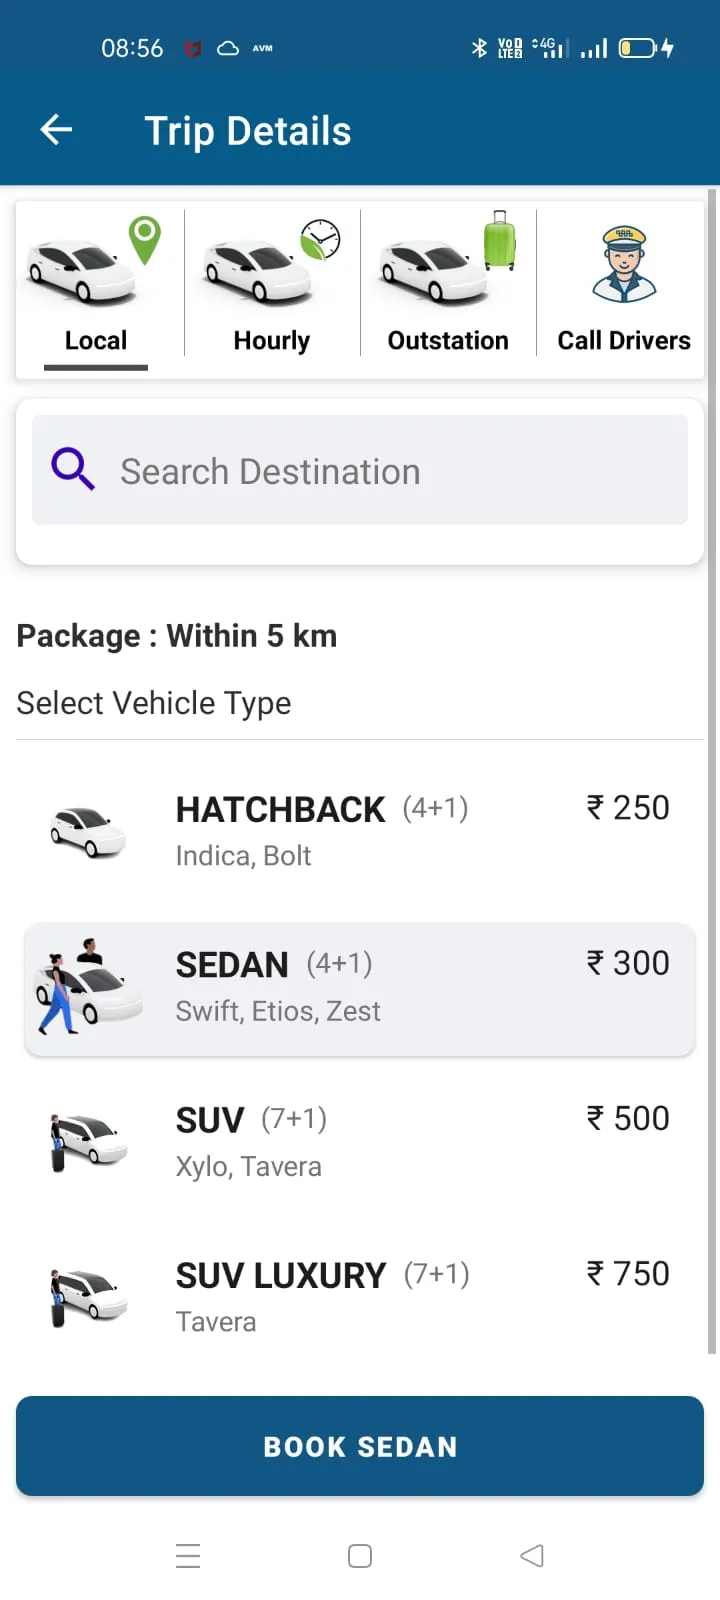Switch to the Hourly tab label
Screen dimensions: 720x1600
(x=272, y=341)
